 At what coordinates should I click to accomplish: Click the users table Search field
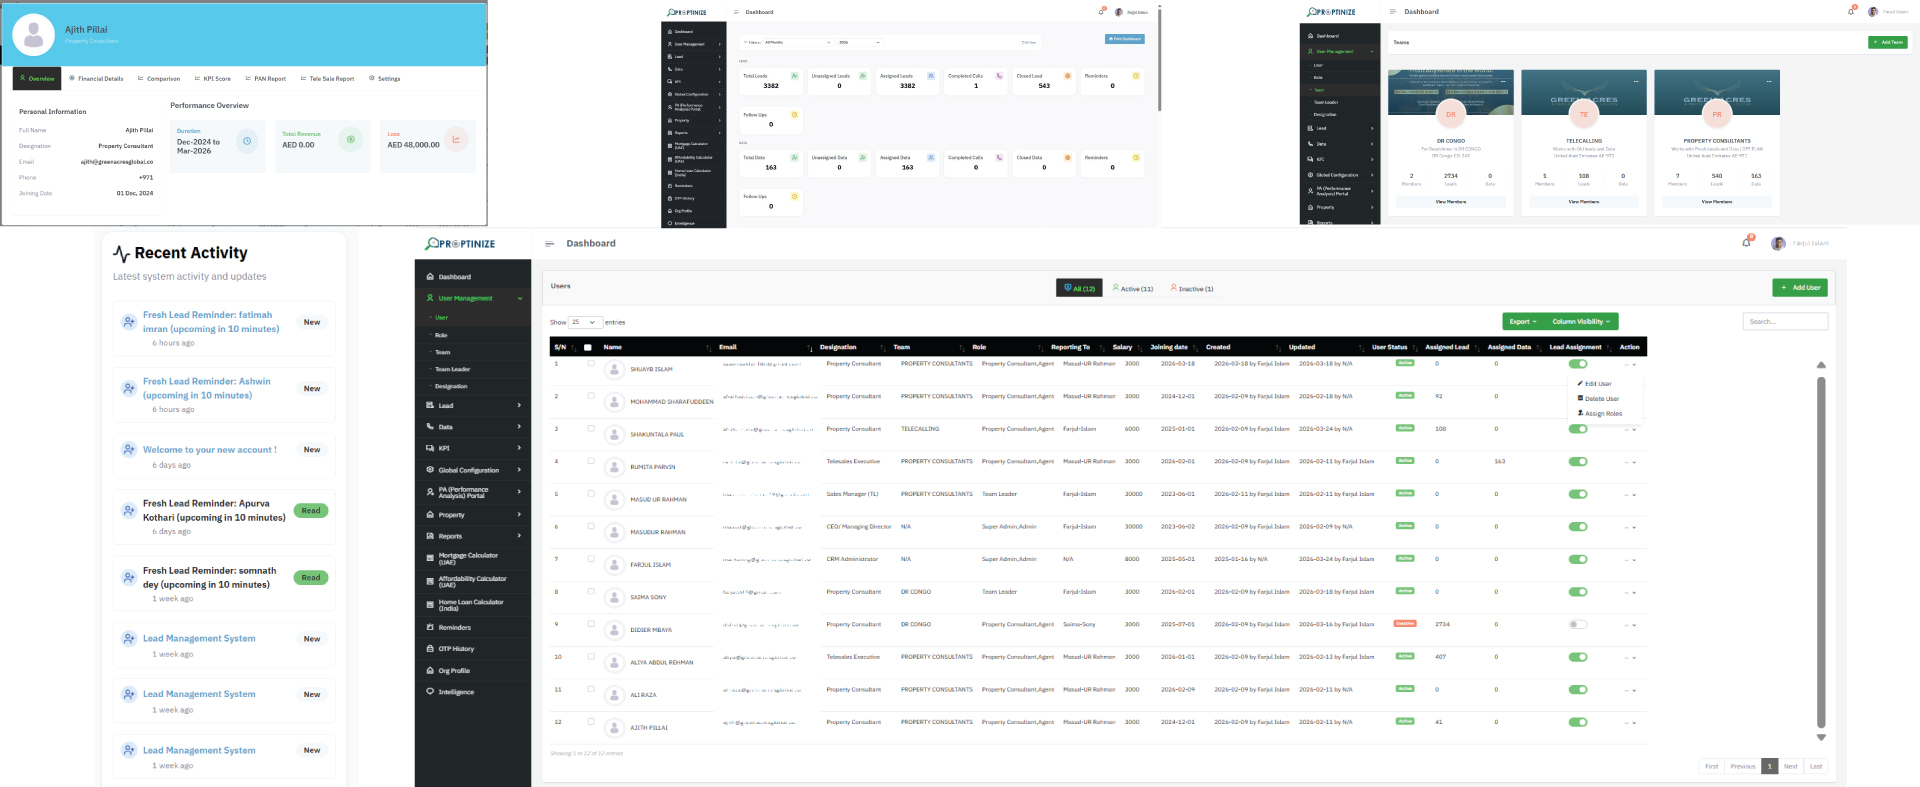(x=1785, y=322)
